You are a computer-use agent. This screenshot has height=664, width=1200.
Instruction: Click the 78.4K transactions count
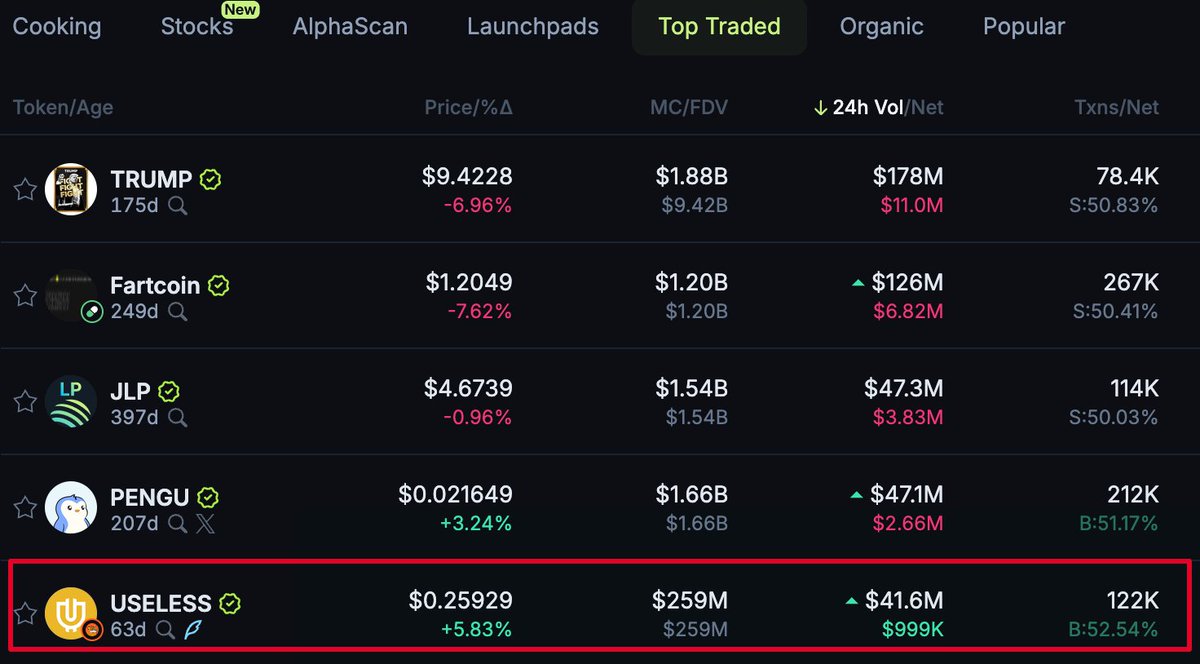tap(1128, 177)
